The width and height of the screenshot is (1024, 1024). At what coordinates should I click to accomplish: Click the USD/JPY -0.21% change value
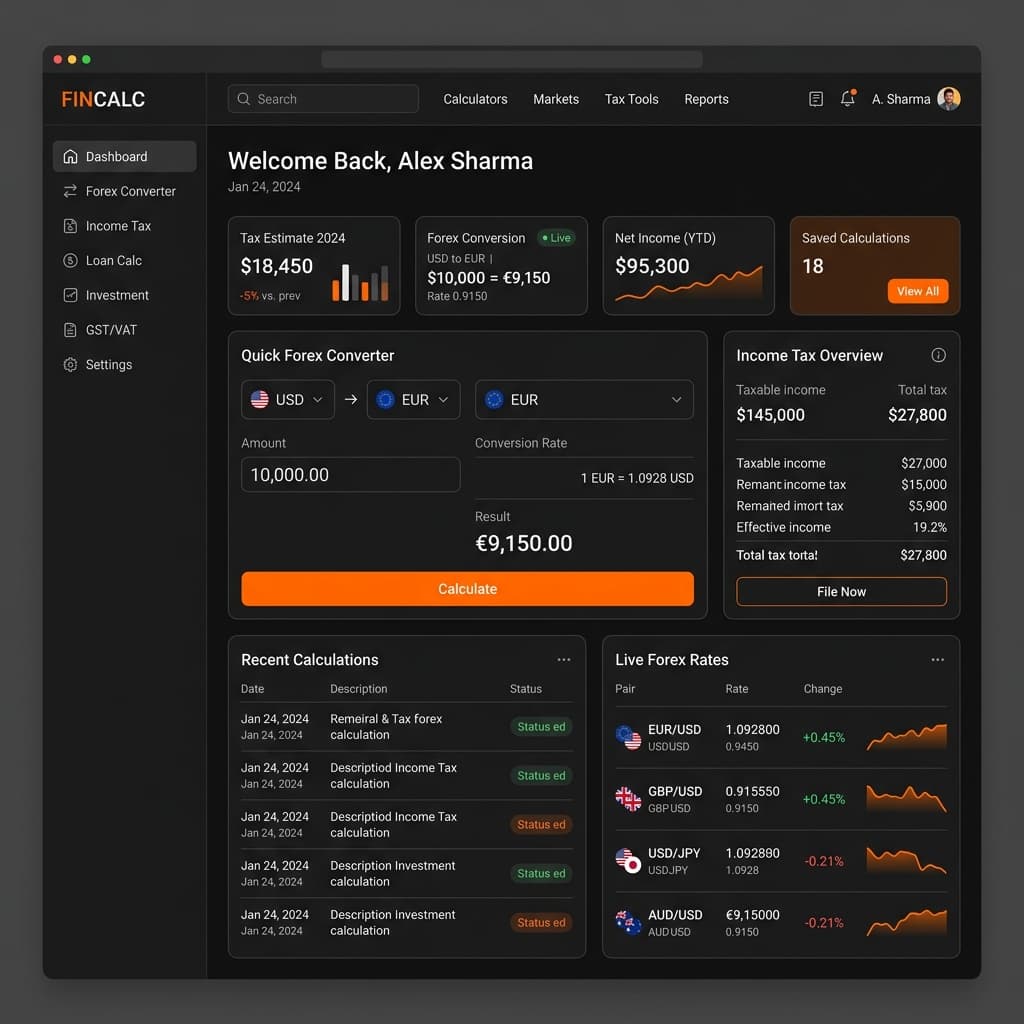[824, 861]
